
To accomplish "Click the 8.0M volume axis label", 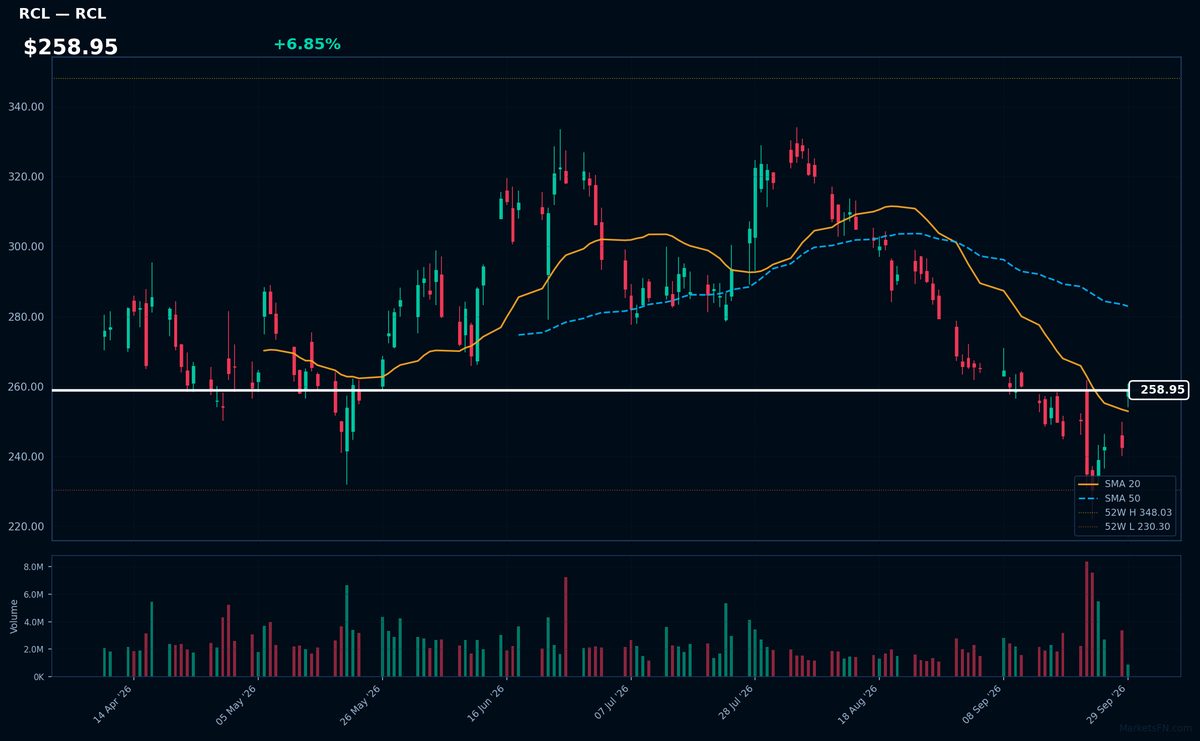I will (x=33, y=567).
